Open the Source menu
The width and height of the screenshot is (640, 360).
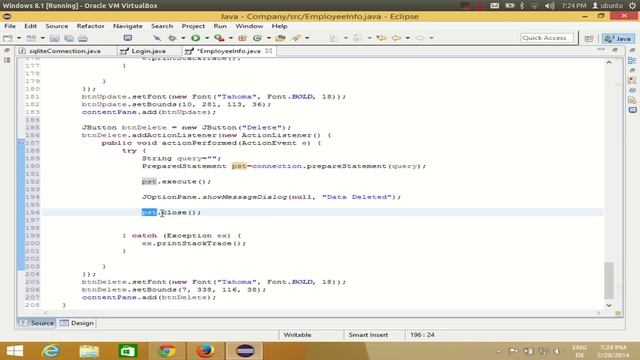point(57,26)
